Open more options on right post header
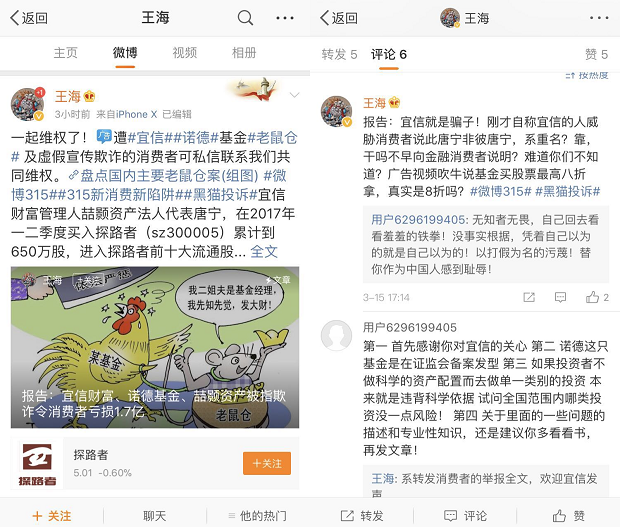Screen dimensions: 620x527 599,18
